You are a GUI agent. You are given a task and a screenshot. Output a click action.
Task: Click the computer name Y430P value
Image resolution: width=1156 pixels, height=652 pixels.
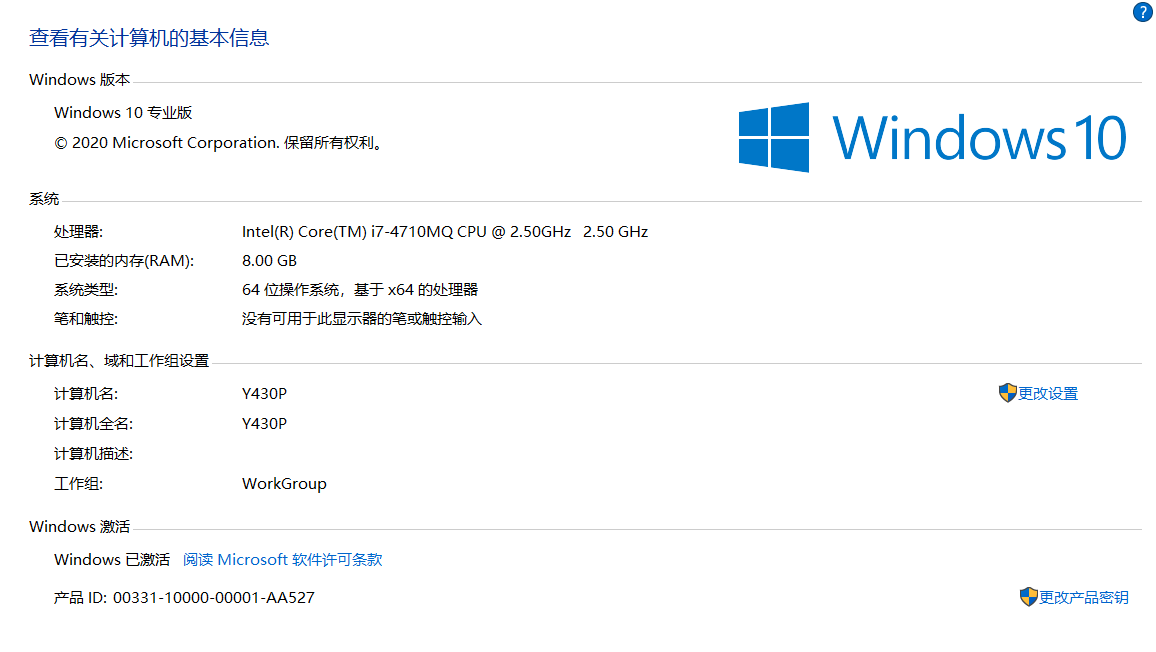pos(264,394)
